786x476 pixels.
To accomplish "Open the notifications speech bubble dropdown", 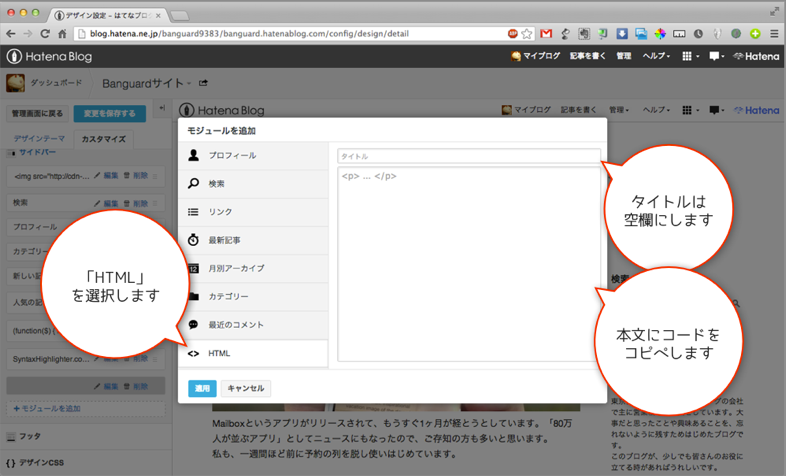I will point(717,56).
